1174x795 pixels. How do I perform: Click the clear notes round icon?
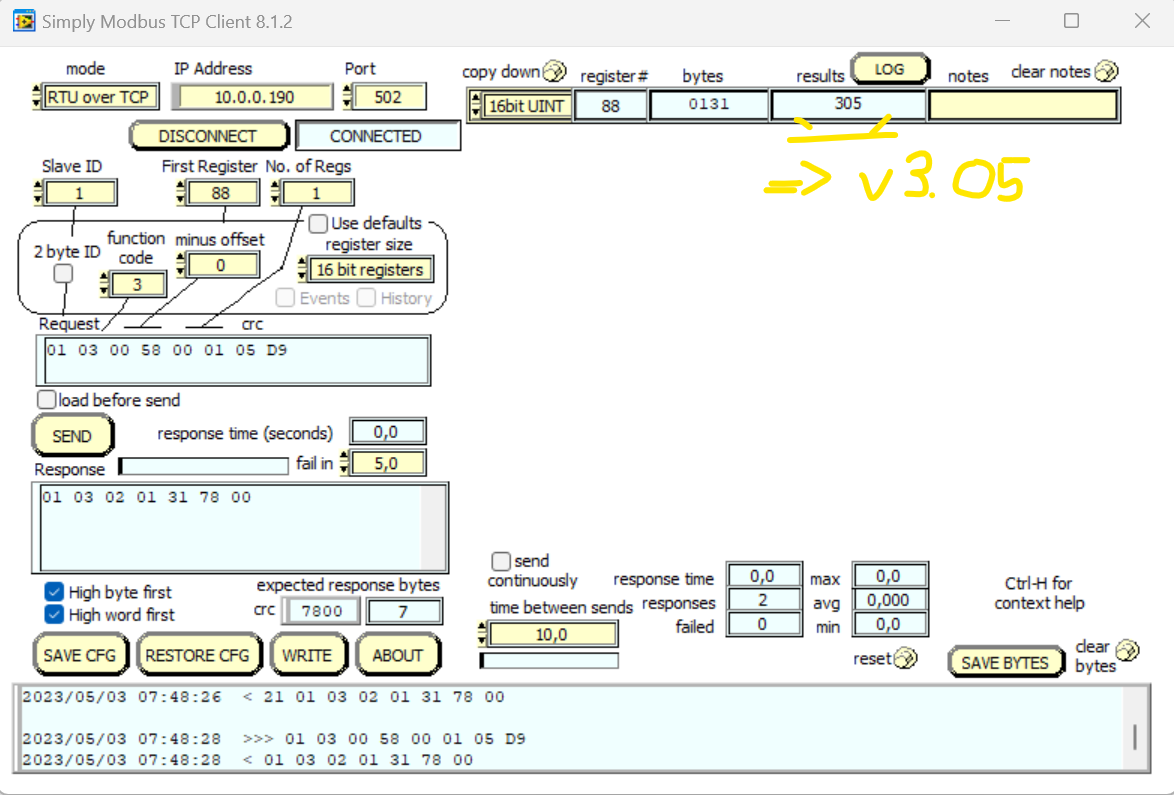[1105, 71]
